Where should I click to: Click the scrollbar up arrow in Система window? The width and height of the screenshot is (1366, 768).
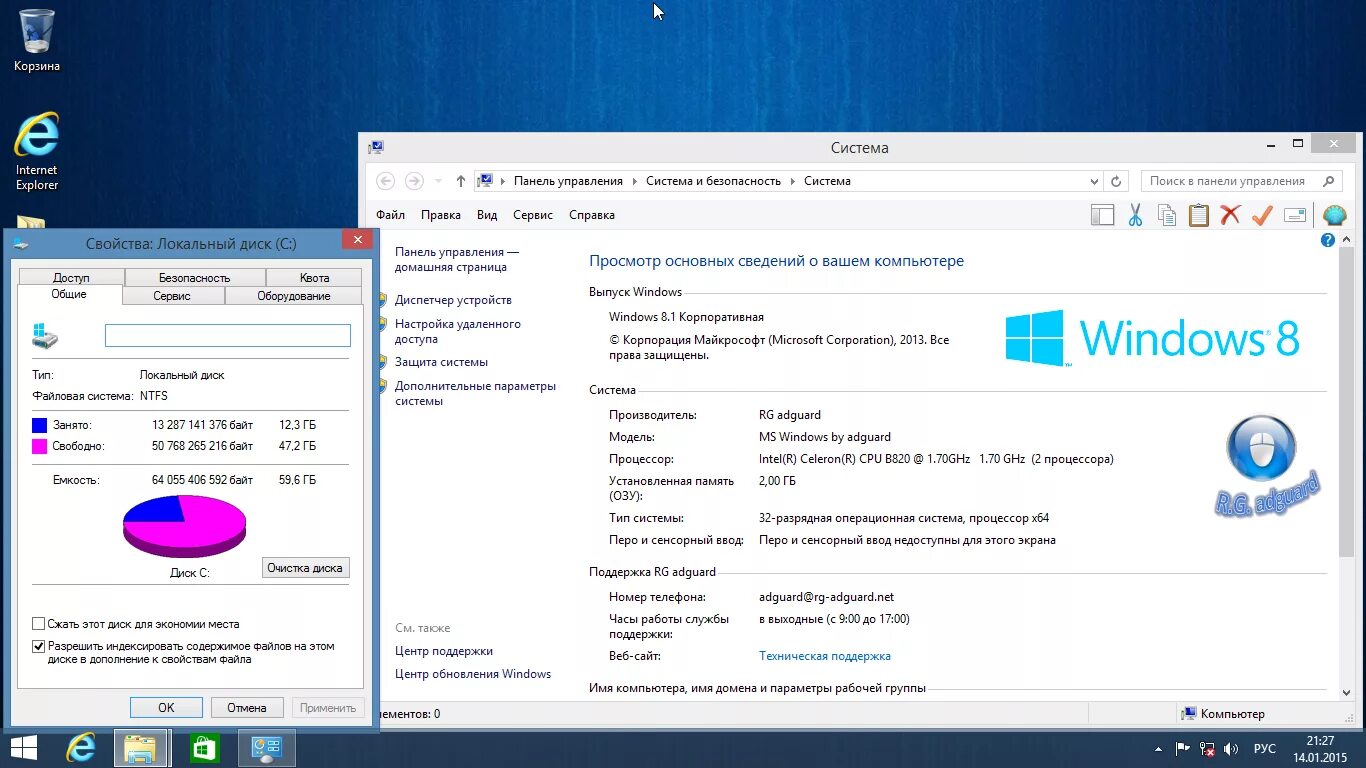pyautogui.click(x=1346, y=240)
